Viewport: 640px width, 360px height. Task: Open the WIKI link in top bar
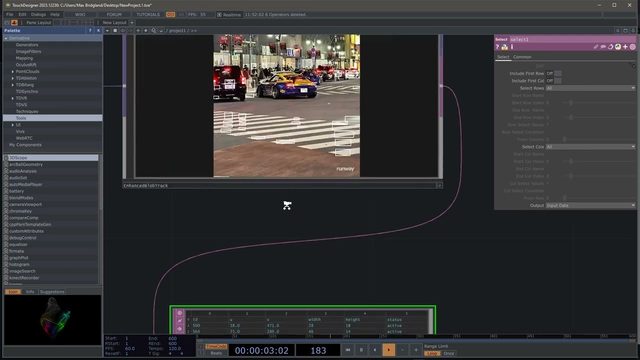click(80, 14)
